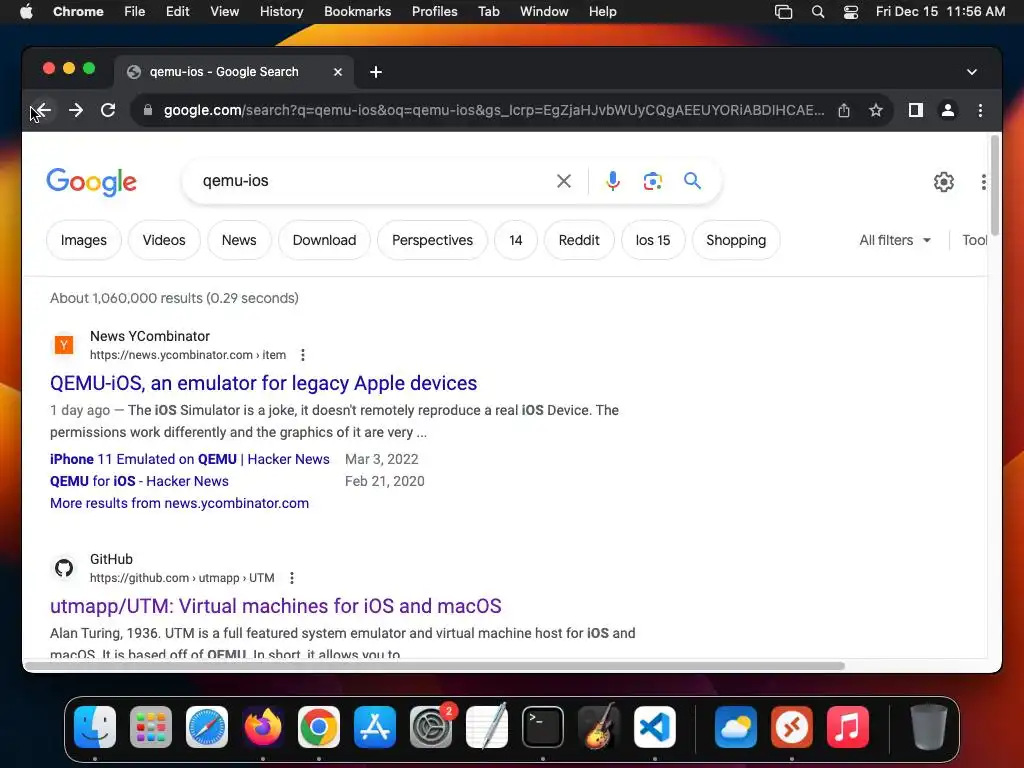
Task: Open the History menu
Action: tap(281, 11)
